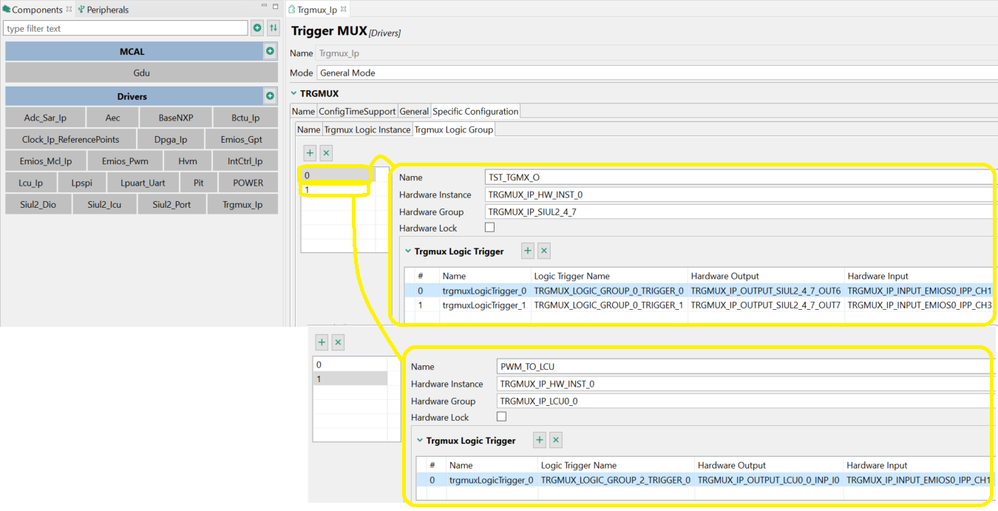Screen dimensions: 998x511
Task: Maximize the Components panel
Action: tap(276, 6)
